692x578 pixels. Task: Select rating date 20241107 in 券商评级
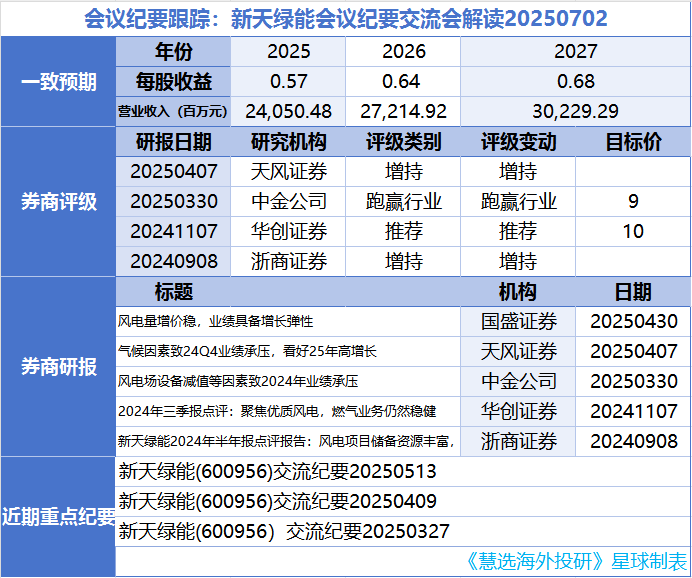pos(173,231)
